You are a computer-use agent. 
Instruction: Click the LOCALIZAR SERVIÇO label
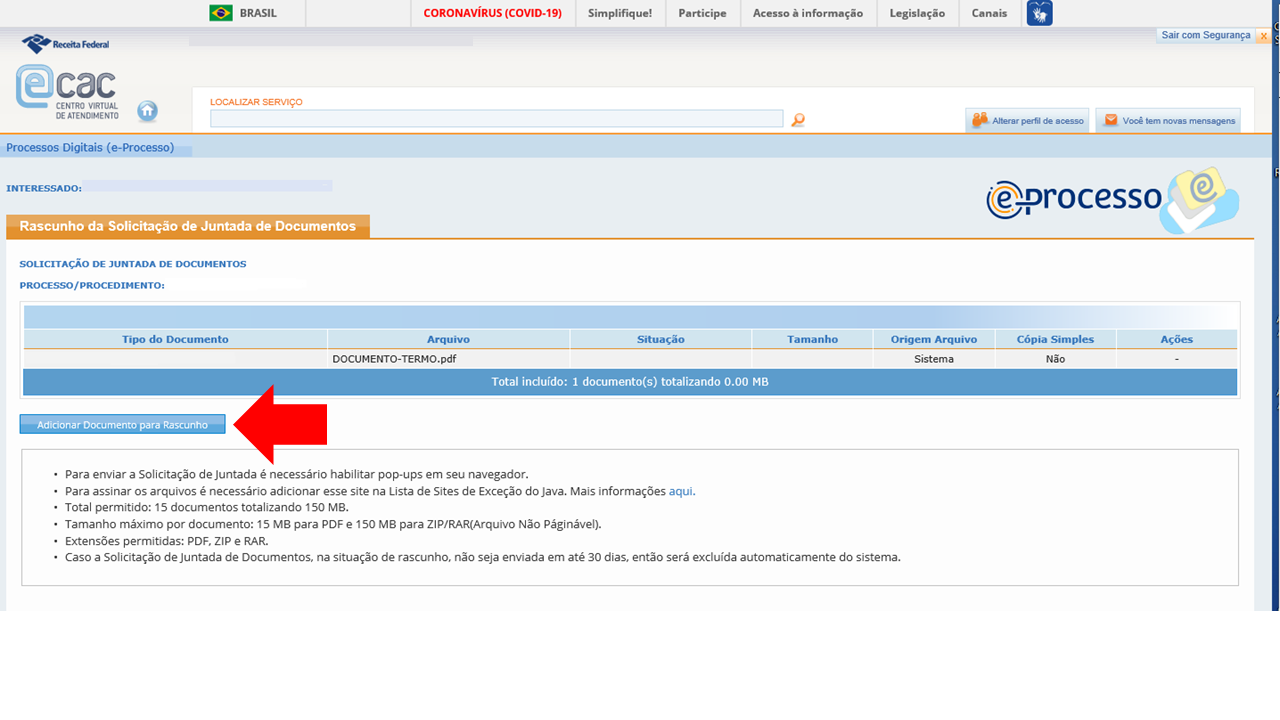(256, 102)
